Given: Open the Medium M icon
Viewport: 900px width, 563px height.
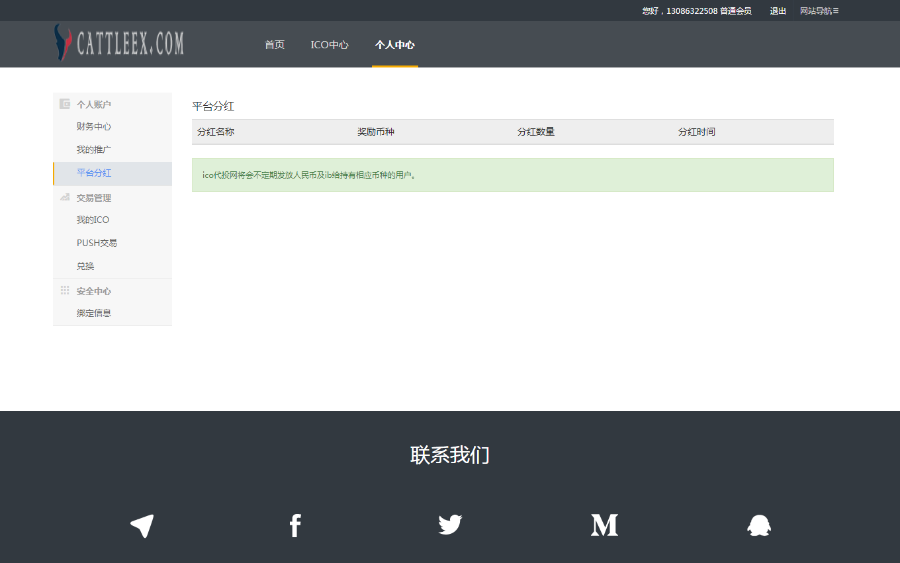Looking at the screenshot, I should pyautogui.click(x=604, y=525).
